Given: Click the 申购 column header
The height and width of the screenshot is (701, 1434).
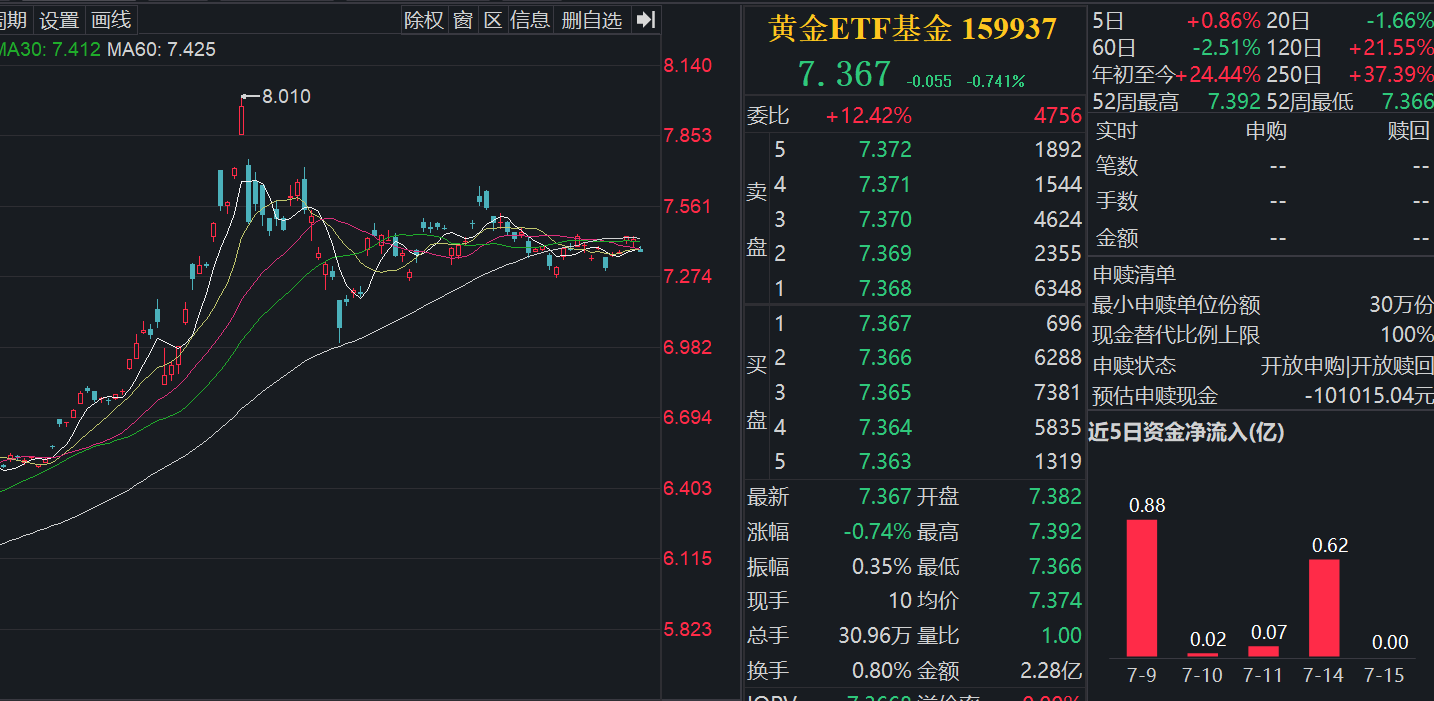Looking at the screenshot, I should pos(1266,131).
